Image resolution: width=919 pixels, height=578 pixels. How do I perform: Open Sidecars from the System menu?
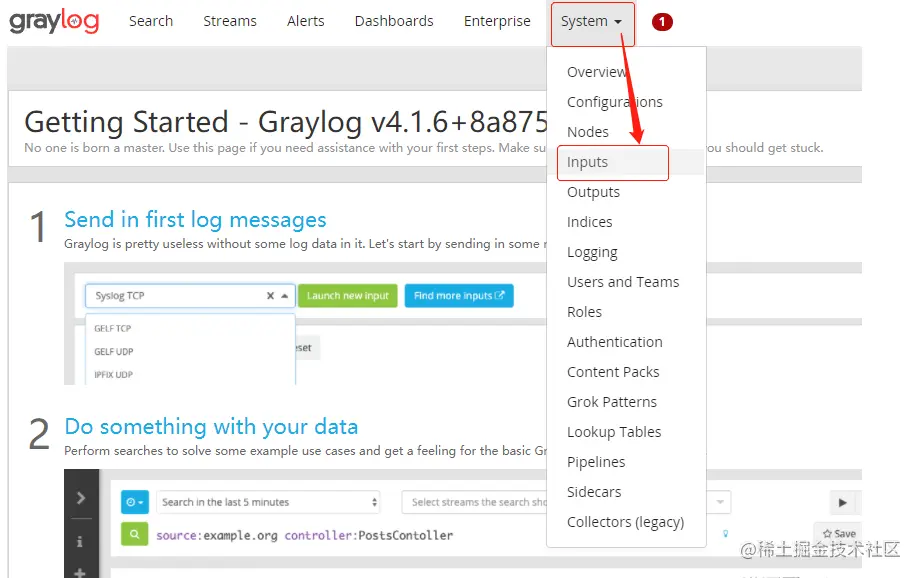pyautogui.click(x=594, y=492)
